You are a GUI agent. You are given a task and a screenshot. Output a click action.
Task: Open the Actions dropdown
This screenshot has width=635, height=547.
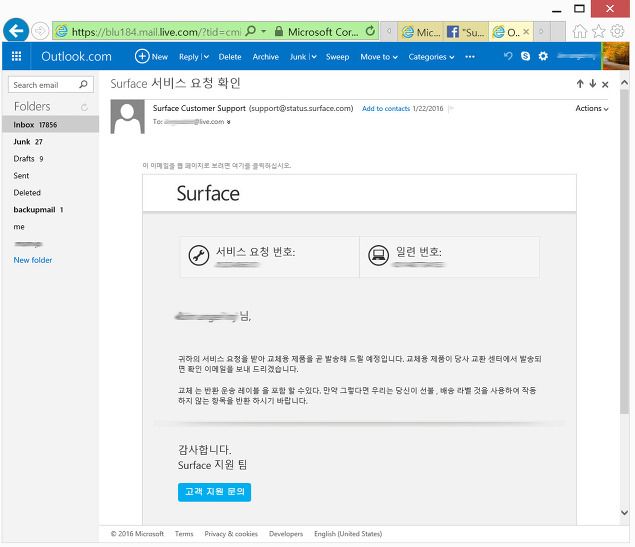click(592, 109)
